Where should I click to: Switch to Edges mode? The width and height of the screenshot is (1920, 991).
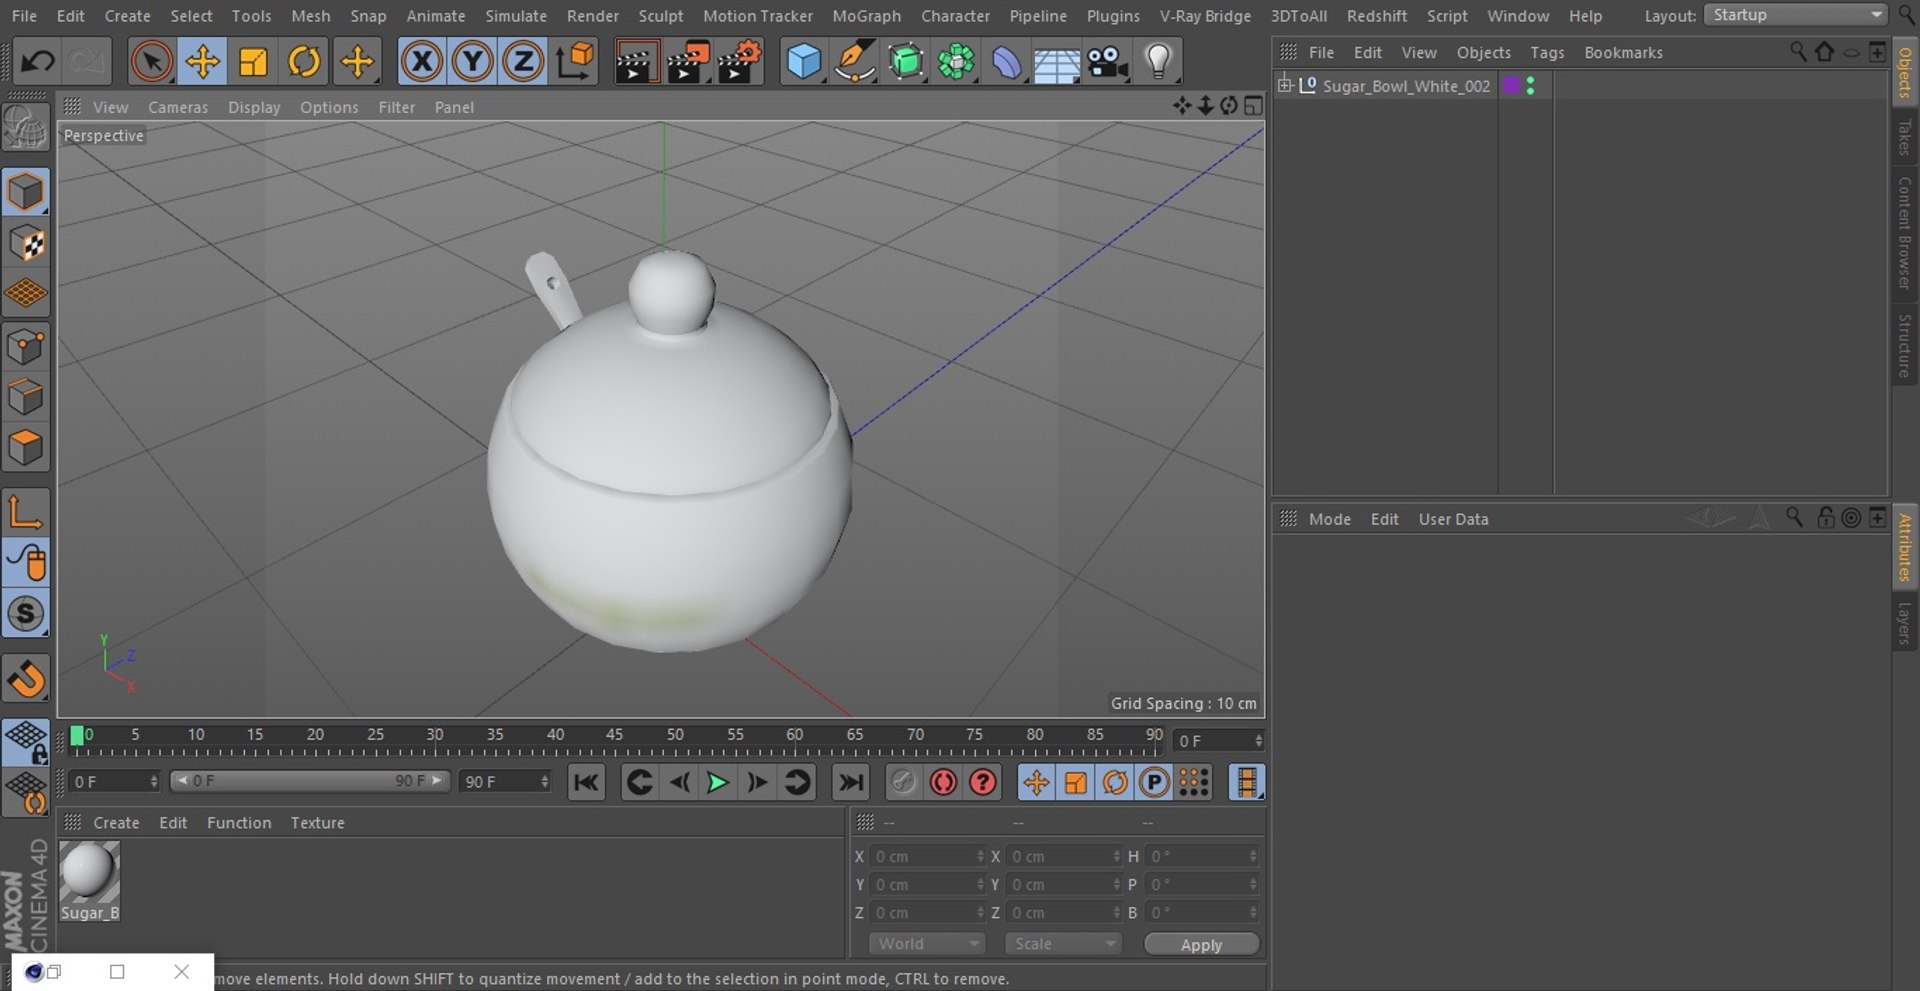click(x=26, y=397)
